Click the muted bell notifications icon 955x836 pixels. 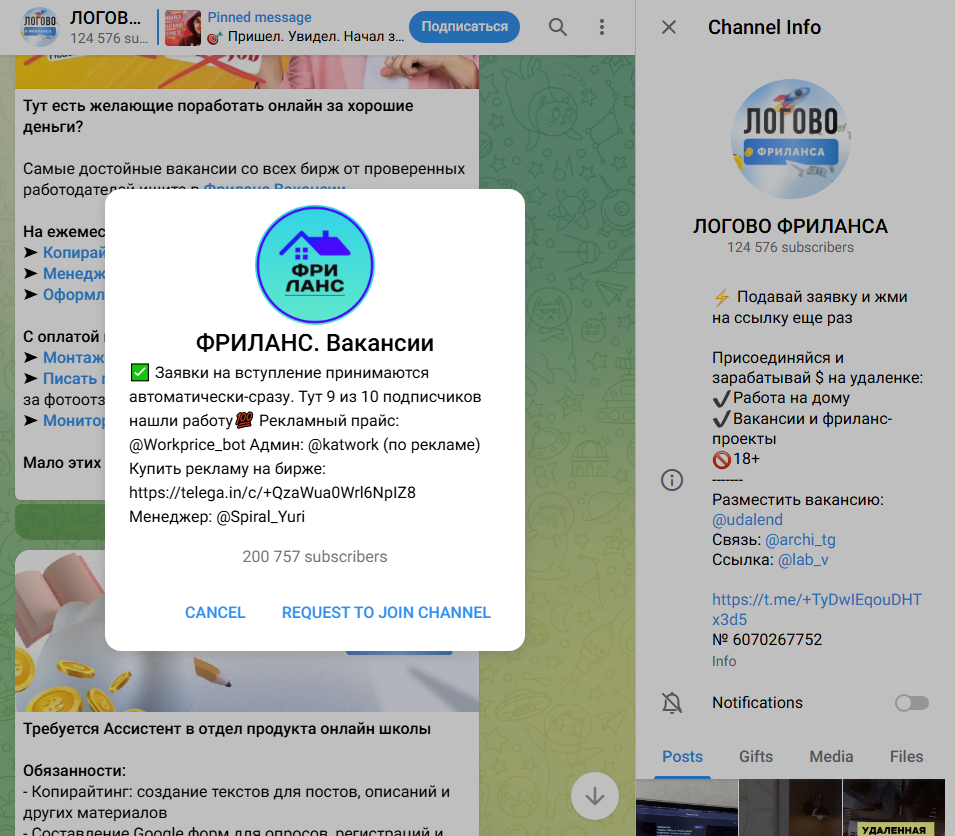tap(672, 703)
